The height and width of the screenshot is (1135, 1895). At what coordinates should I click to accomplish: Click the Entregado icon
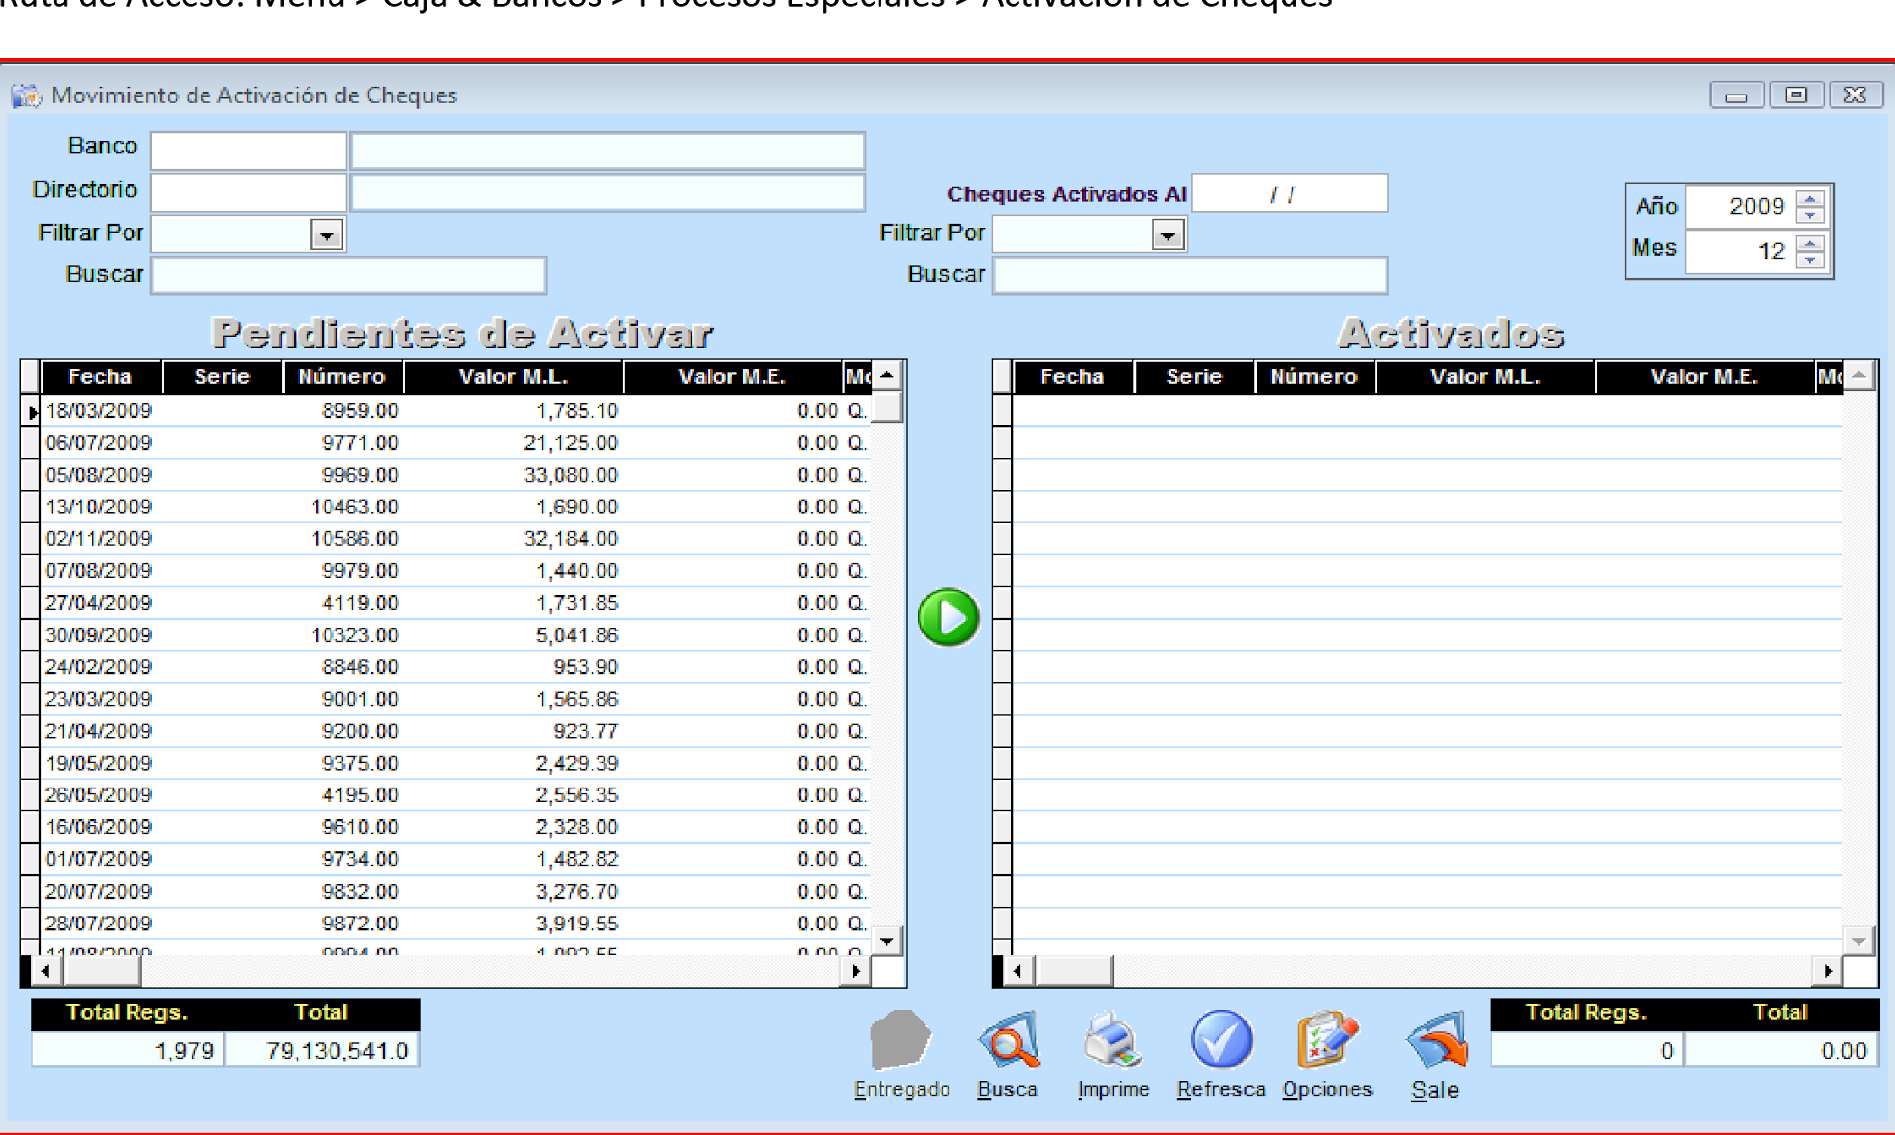tap(901, 1042)
